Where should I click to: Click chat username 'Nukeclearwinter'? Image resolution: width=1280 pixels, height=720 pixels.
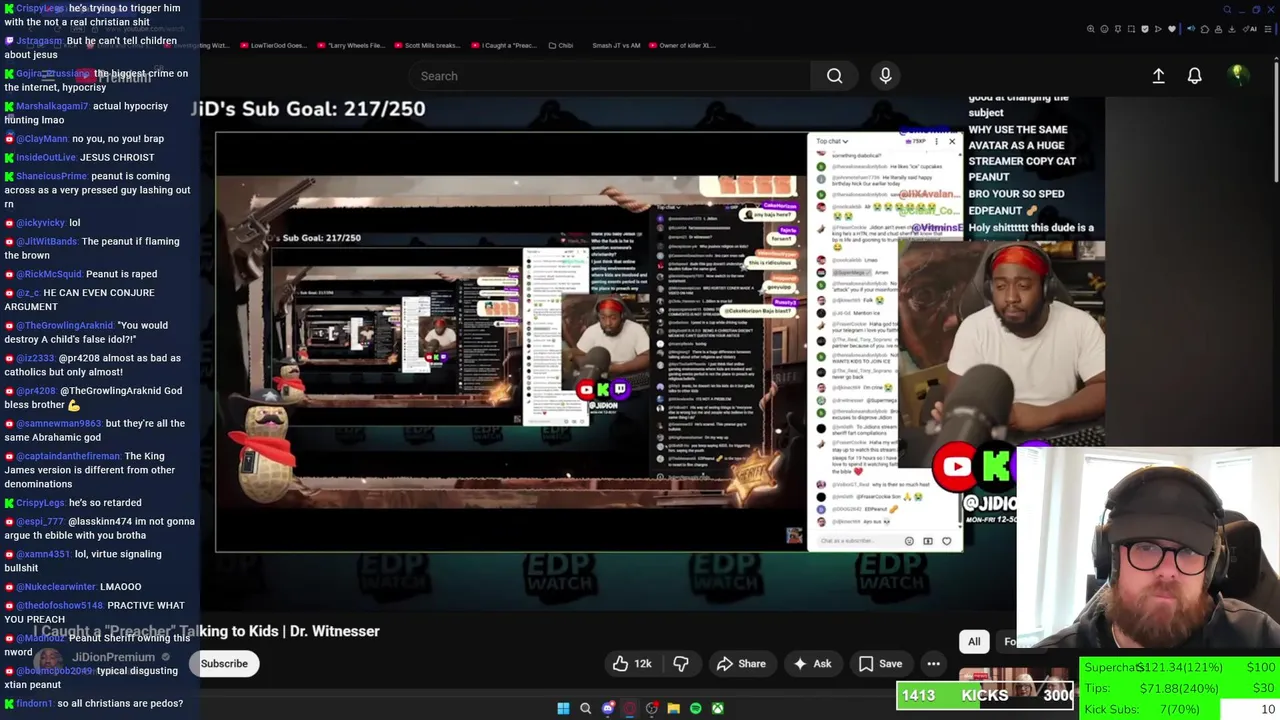coord(56,587)
